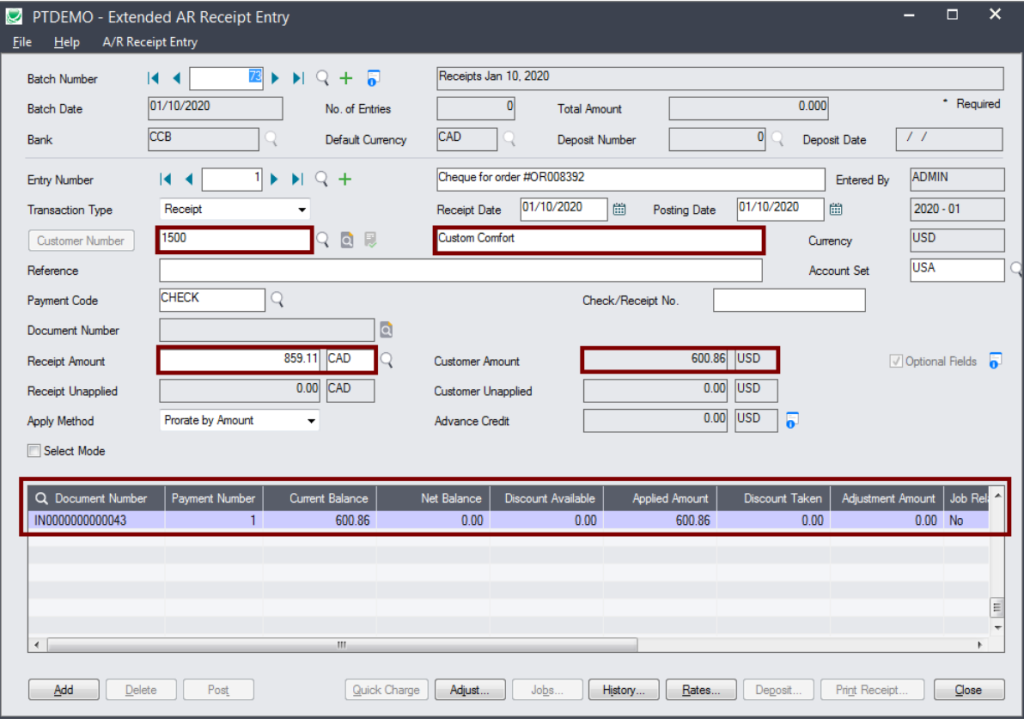1024x719 pixels.
Task: Jump to last batch number
Action: click(298, 78)
